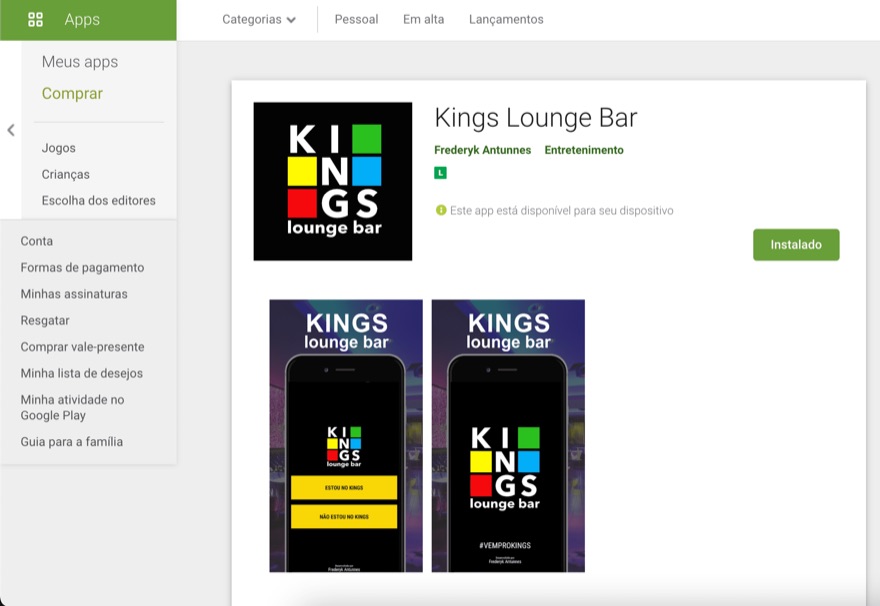The image size is (880, 606).
Task: Open the Jogos section
Action: 58,148
